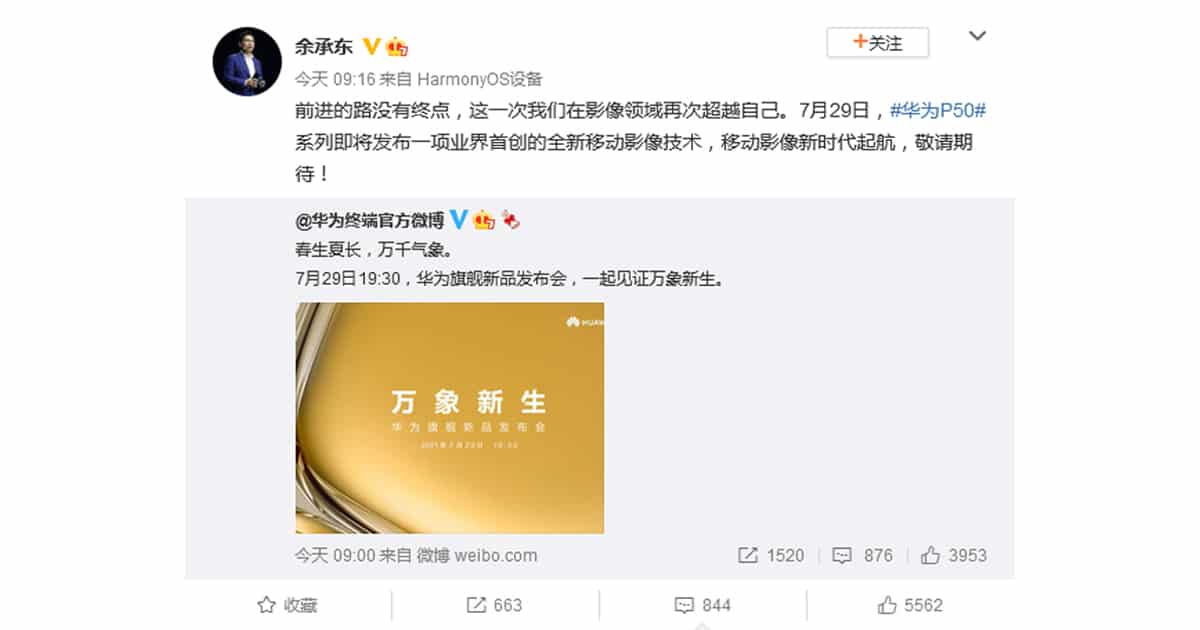
Task: Open the #华为P50# hashtag link
Action: [938, 111]
